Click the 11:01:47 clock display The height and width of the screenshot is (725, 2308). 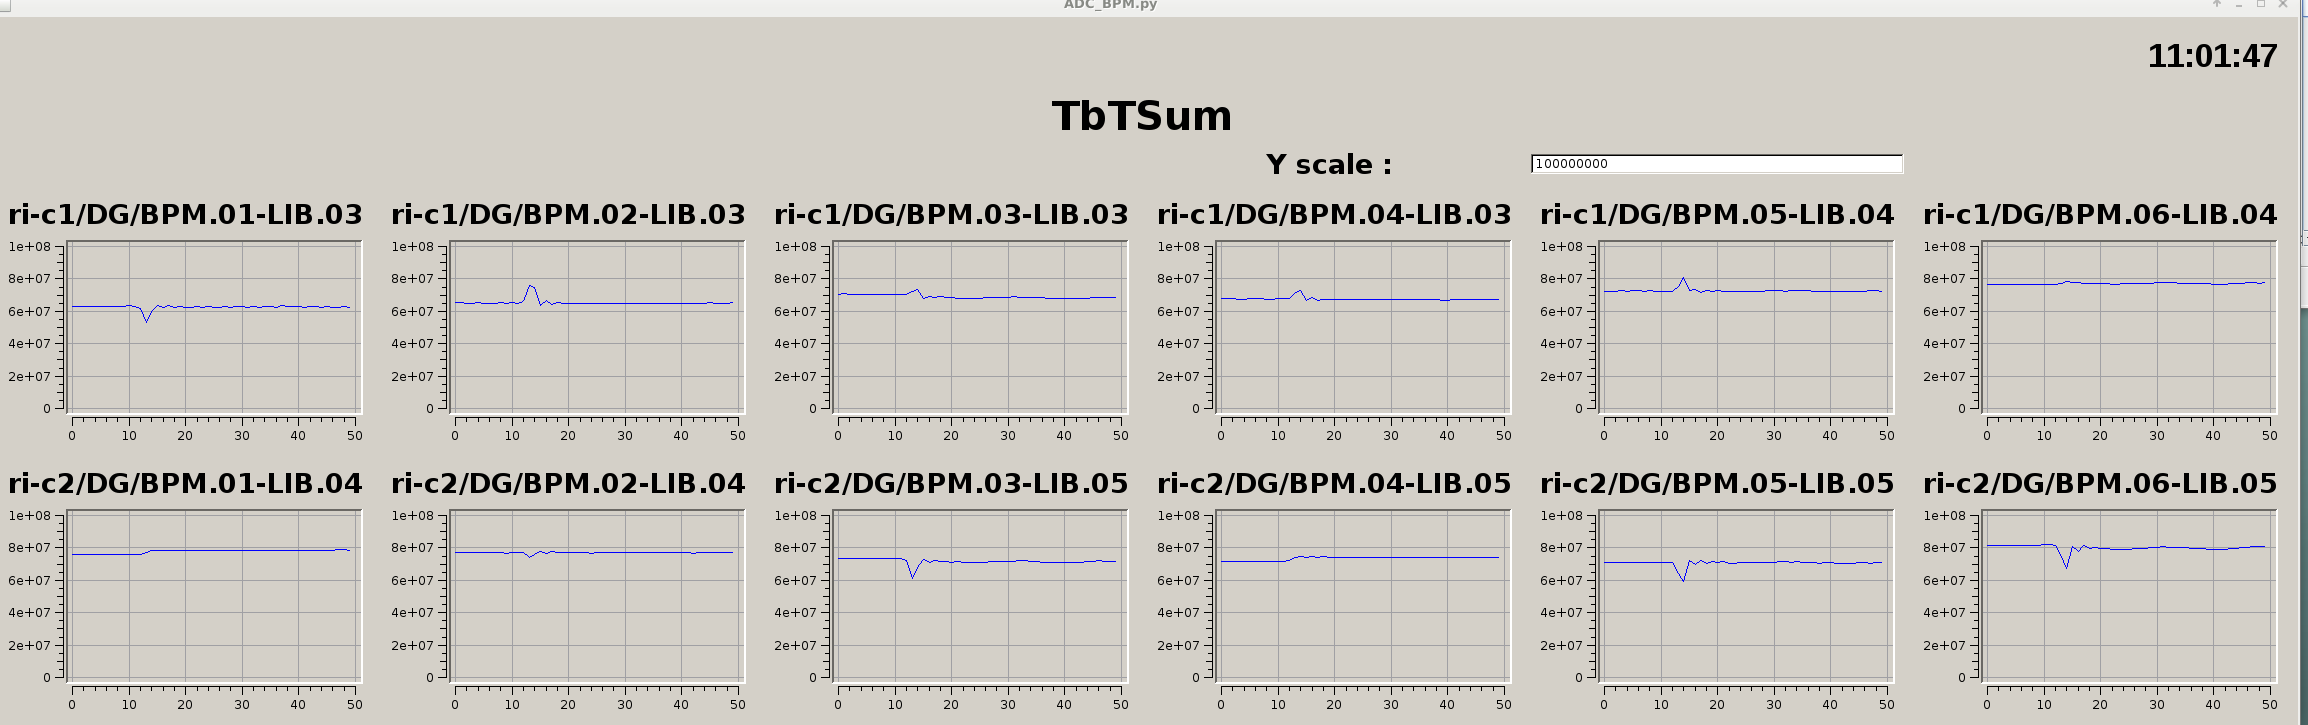pyautogui.click(x=2211, y=57)
